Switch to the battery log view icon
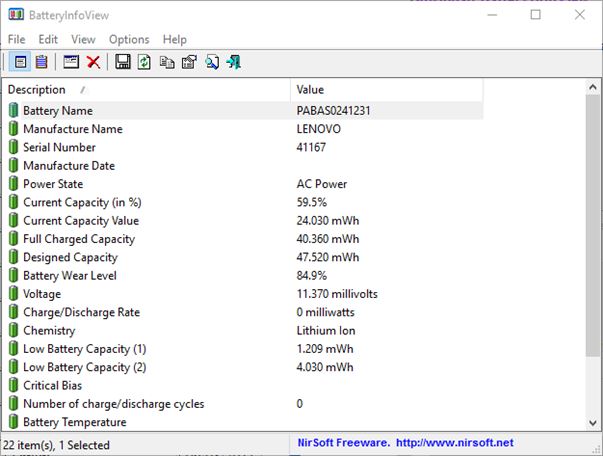This screenshot has height=456, width=603. click(x=41, y=62)
